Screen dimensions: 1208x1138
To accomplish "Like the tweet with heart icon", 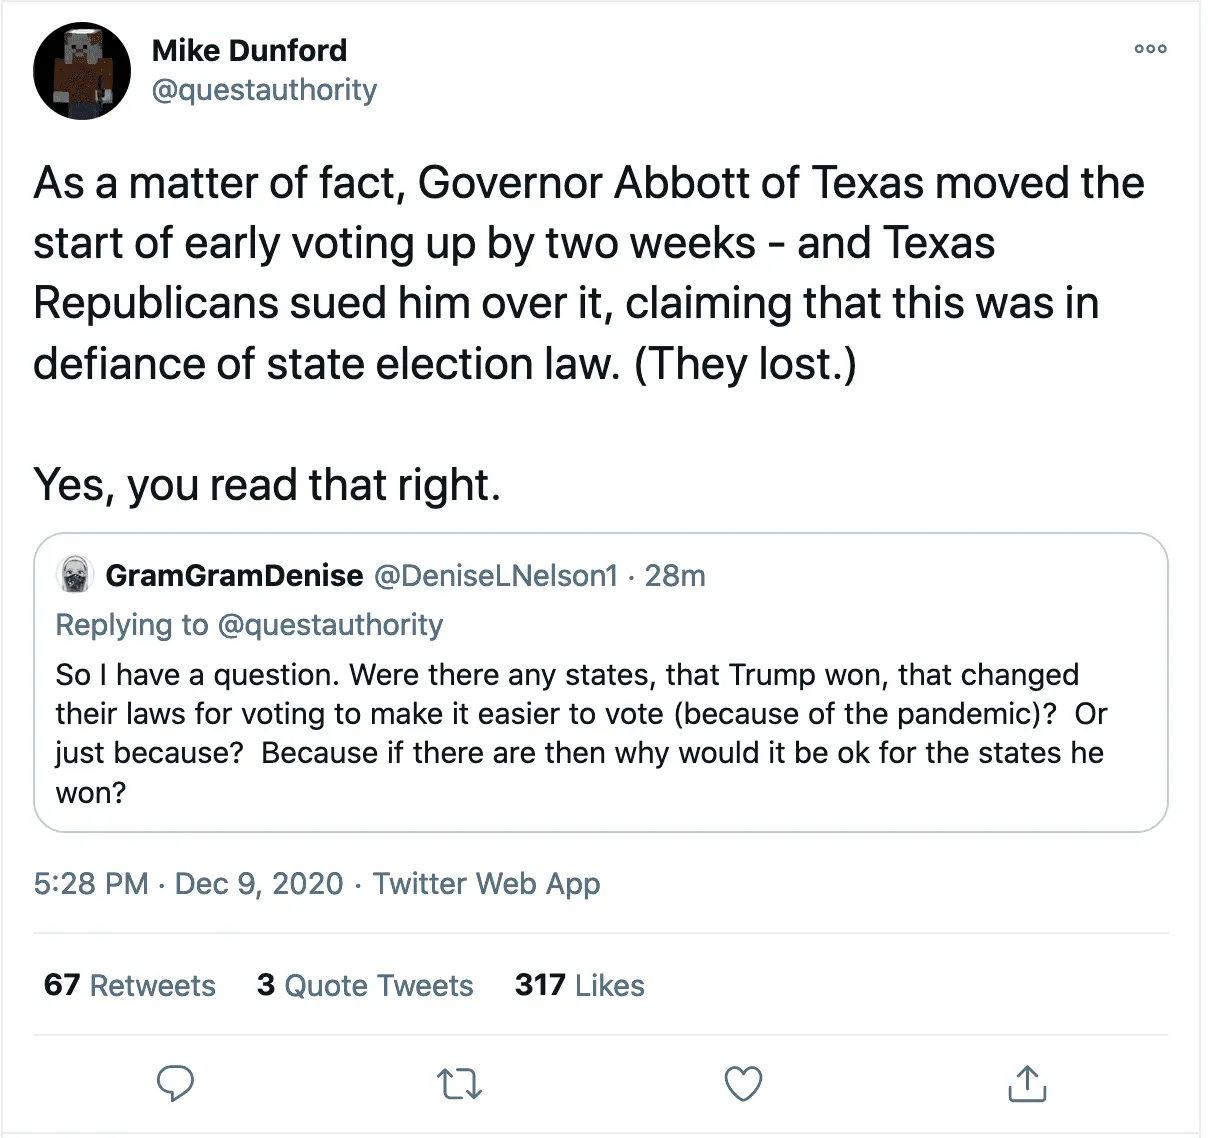I will tap(743, 1084).
